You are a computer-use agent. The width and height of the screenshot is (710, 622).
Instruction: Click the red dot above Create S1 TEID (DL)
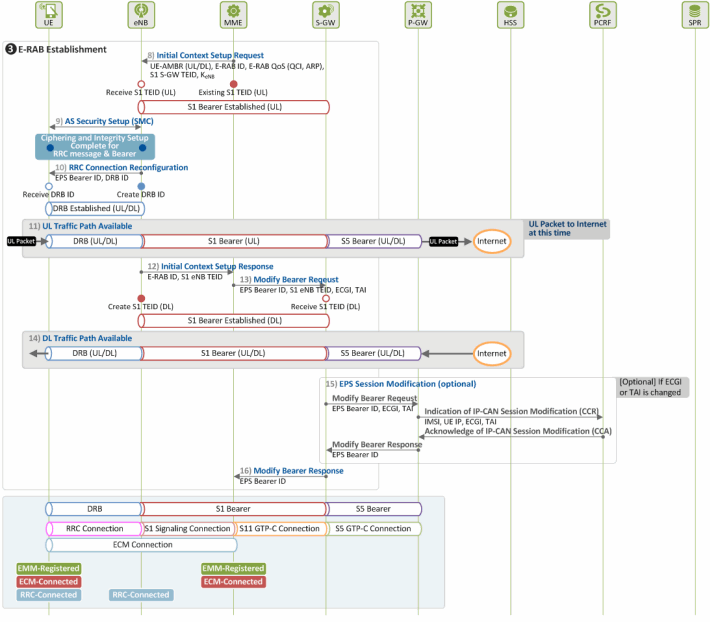pyautogui.click(x=141, y=299)
